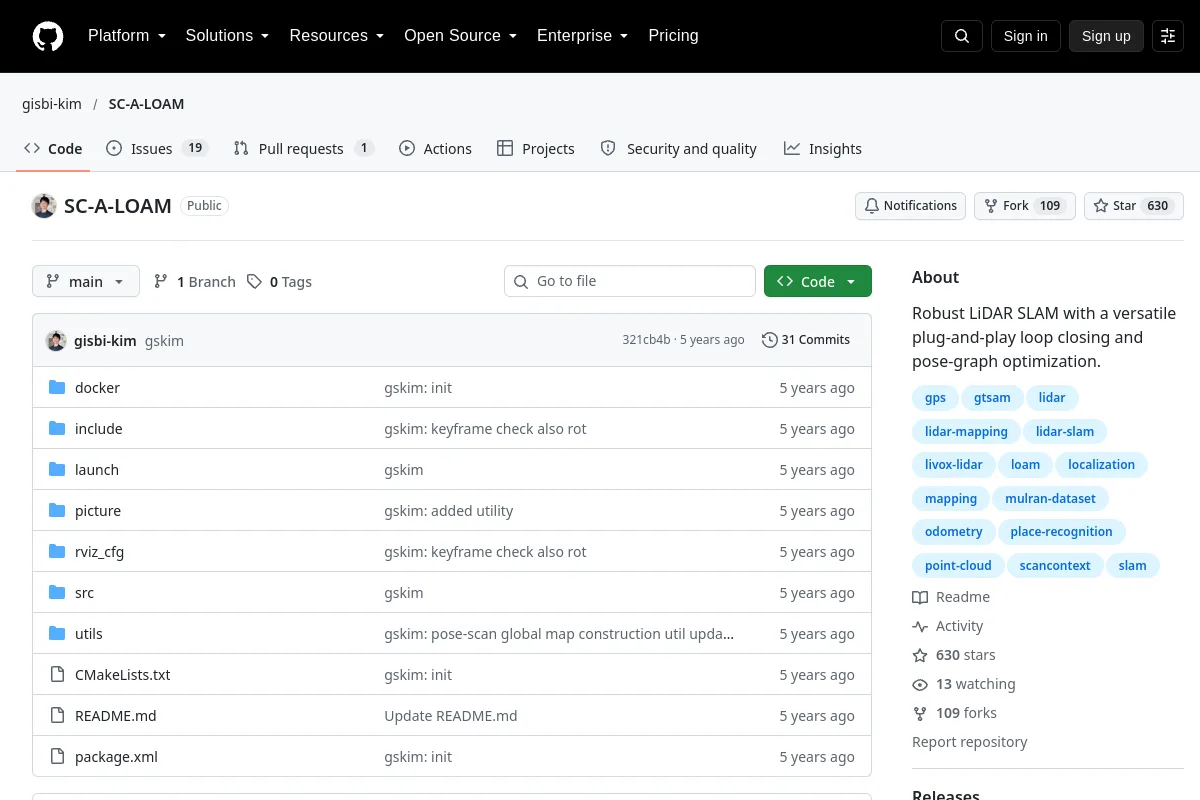This screenshot has width=1200, height=800.
Task: Select the livox-lidar topic tag
Action: coord(953,465)
